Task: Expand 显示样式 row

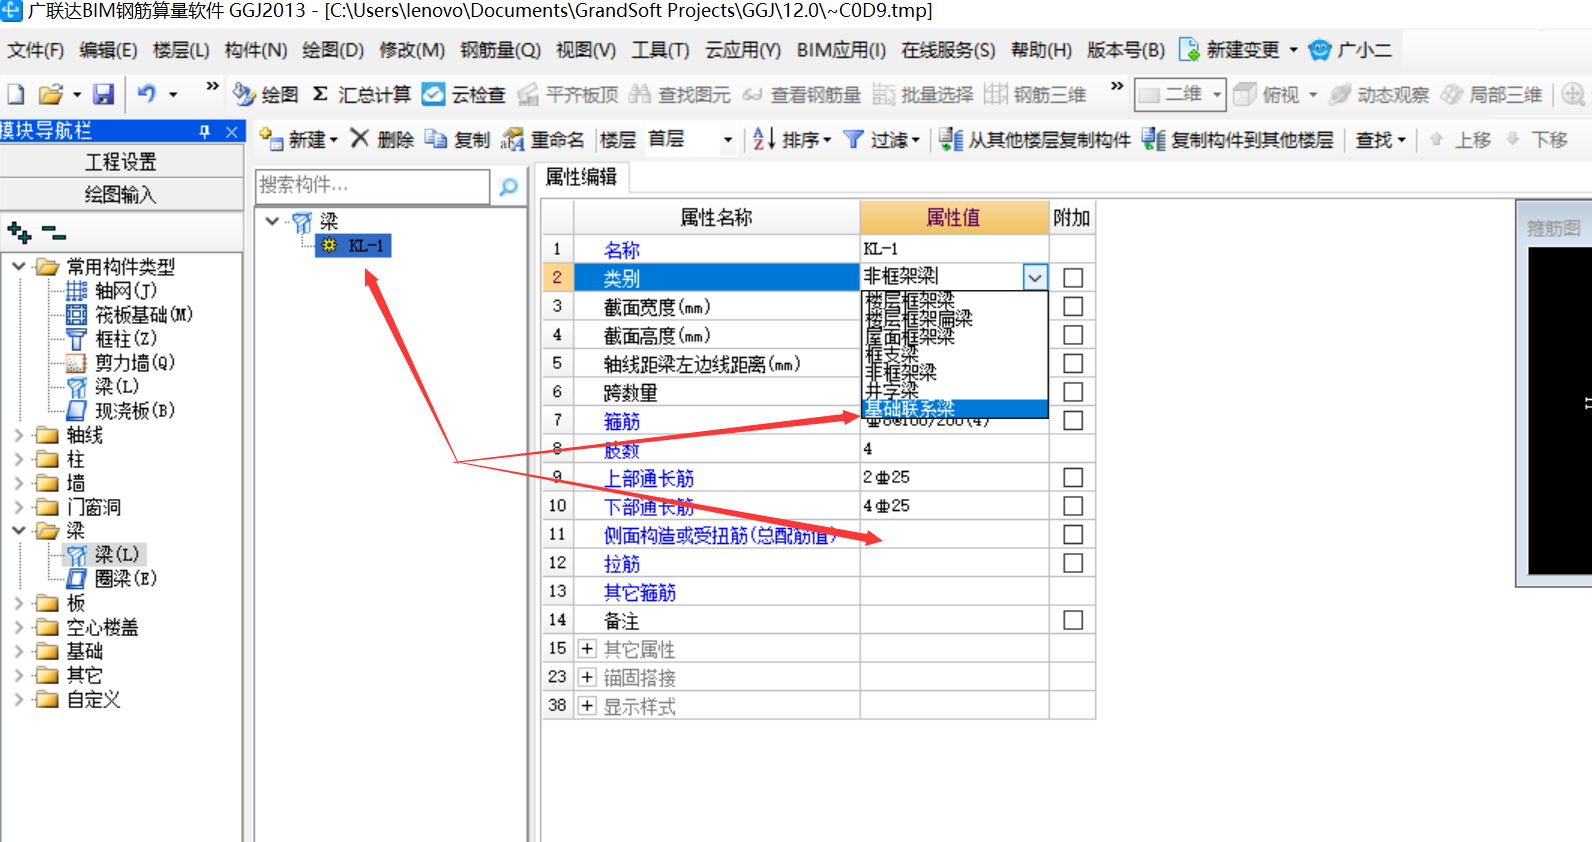Action: click(x=587, y=706)
